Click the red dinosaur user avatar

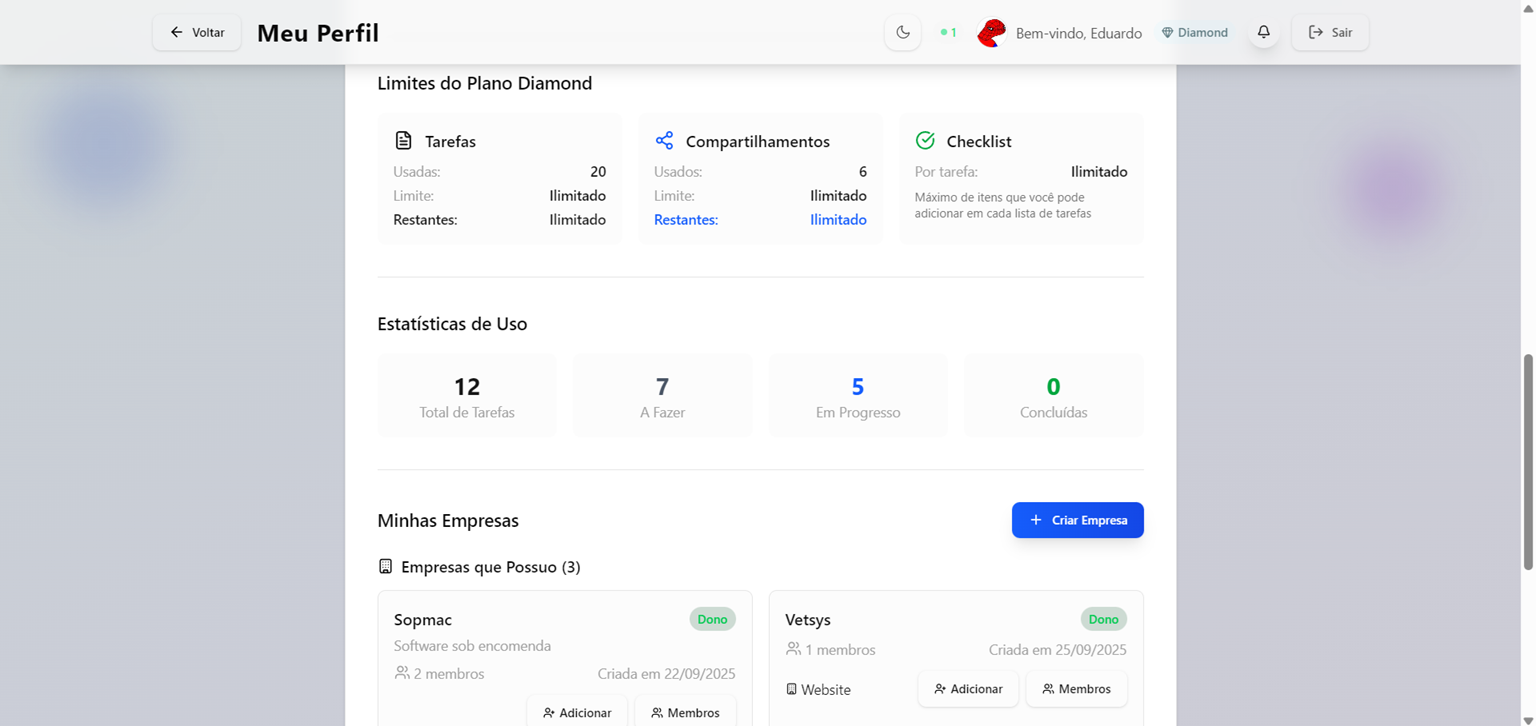(x=991, y=33)
